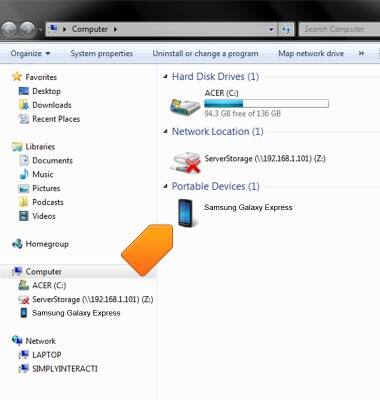Click the Podcasts folder icon
The height and width of the screenshot is (400, 380).
coord(24,202)
